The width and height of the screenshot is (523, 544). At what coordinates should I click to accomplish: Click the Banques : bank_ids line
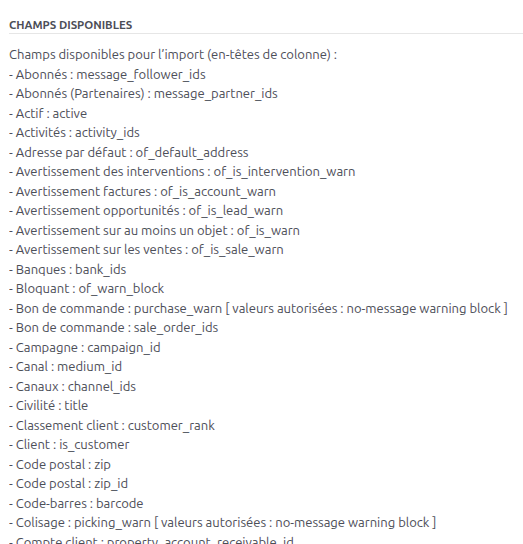point(67,270)
